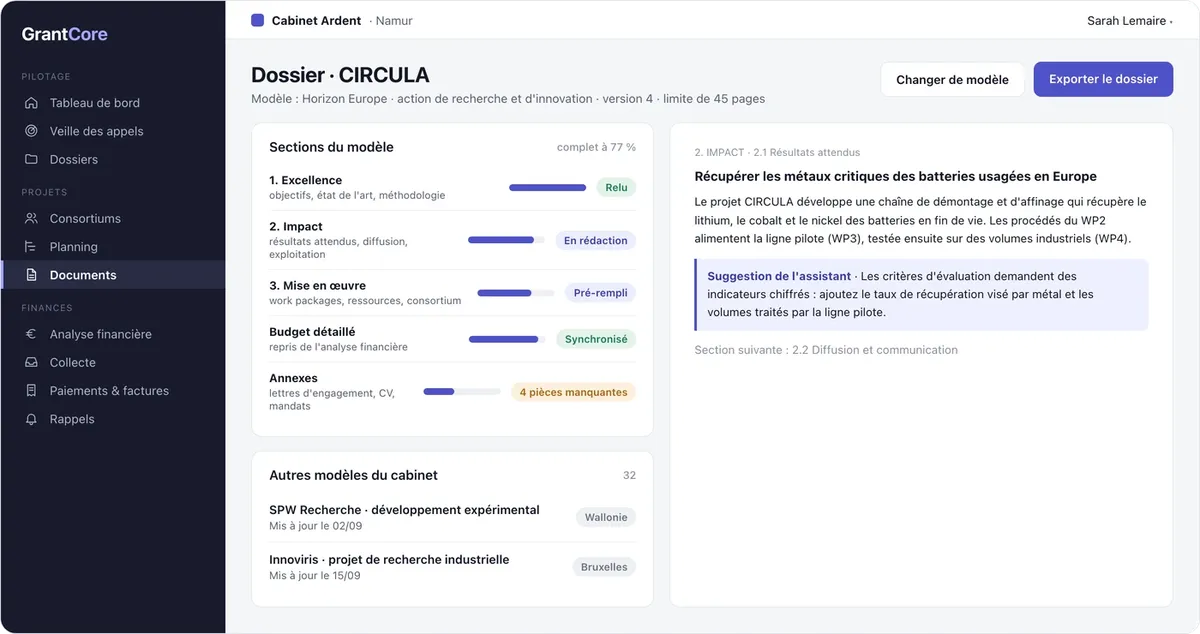The height and width of the screenshot is (634, 1200).
Task: Click the Mise en œuvre progress bar
Action: [515, 293]
